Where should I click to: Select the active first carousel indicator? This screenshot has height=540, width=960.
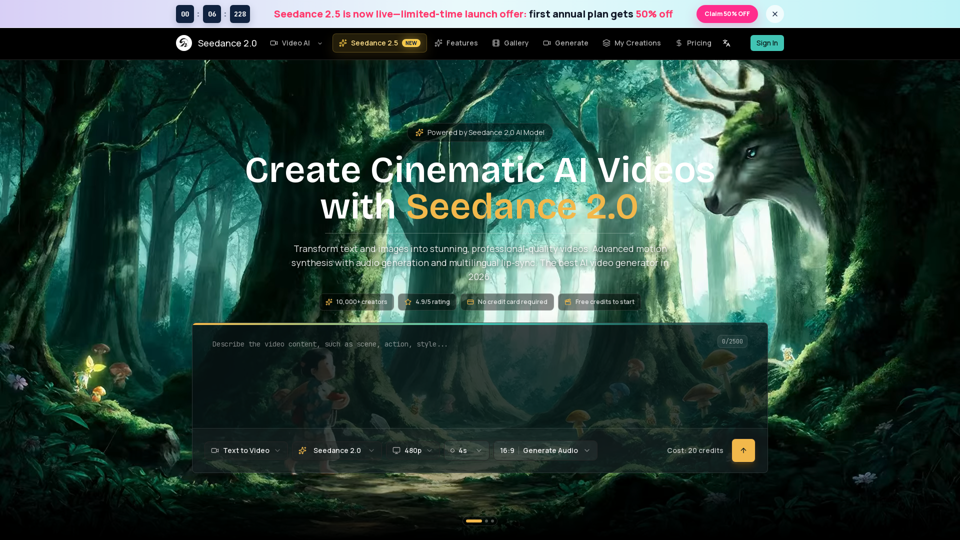tap(474, 521)
